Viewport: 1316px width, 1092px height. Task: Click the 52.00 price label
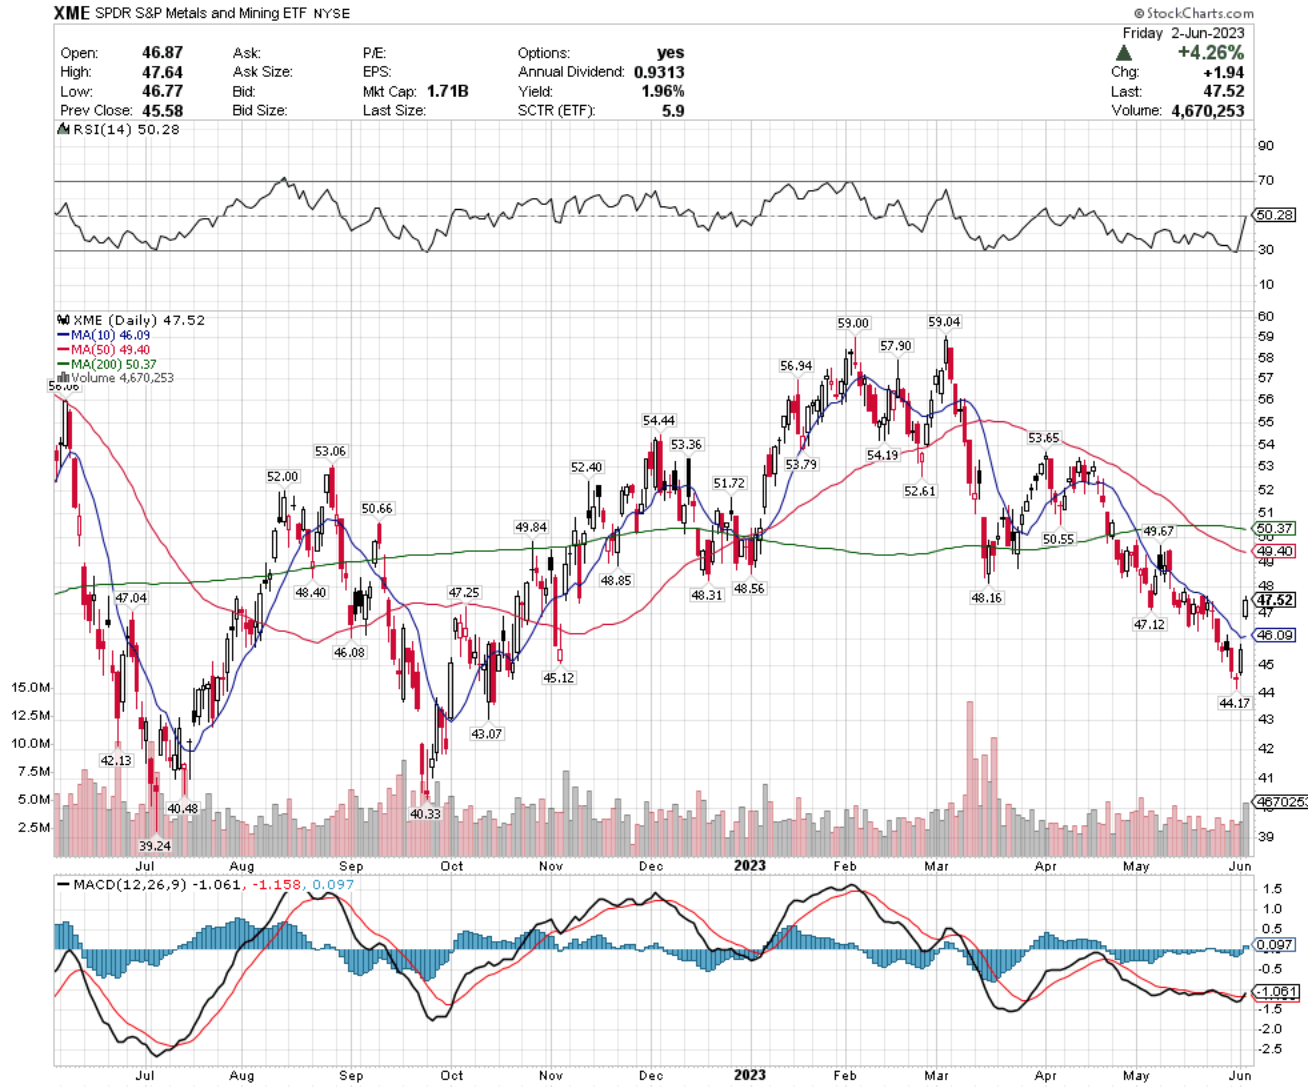pyautogui.click(x=282, y=477)
